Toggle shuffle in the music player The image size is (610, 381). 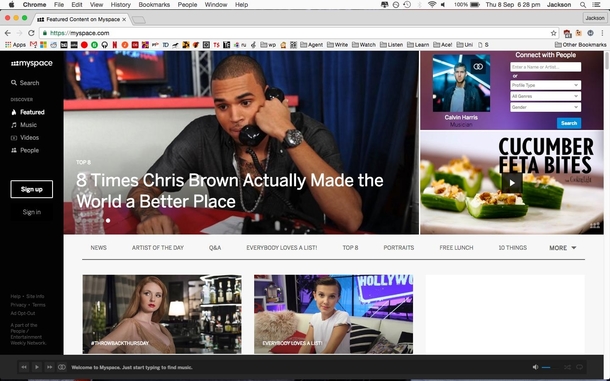(567, 367)
